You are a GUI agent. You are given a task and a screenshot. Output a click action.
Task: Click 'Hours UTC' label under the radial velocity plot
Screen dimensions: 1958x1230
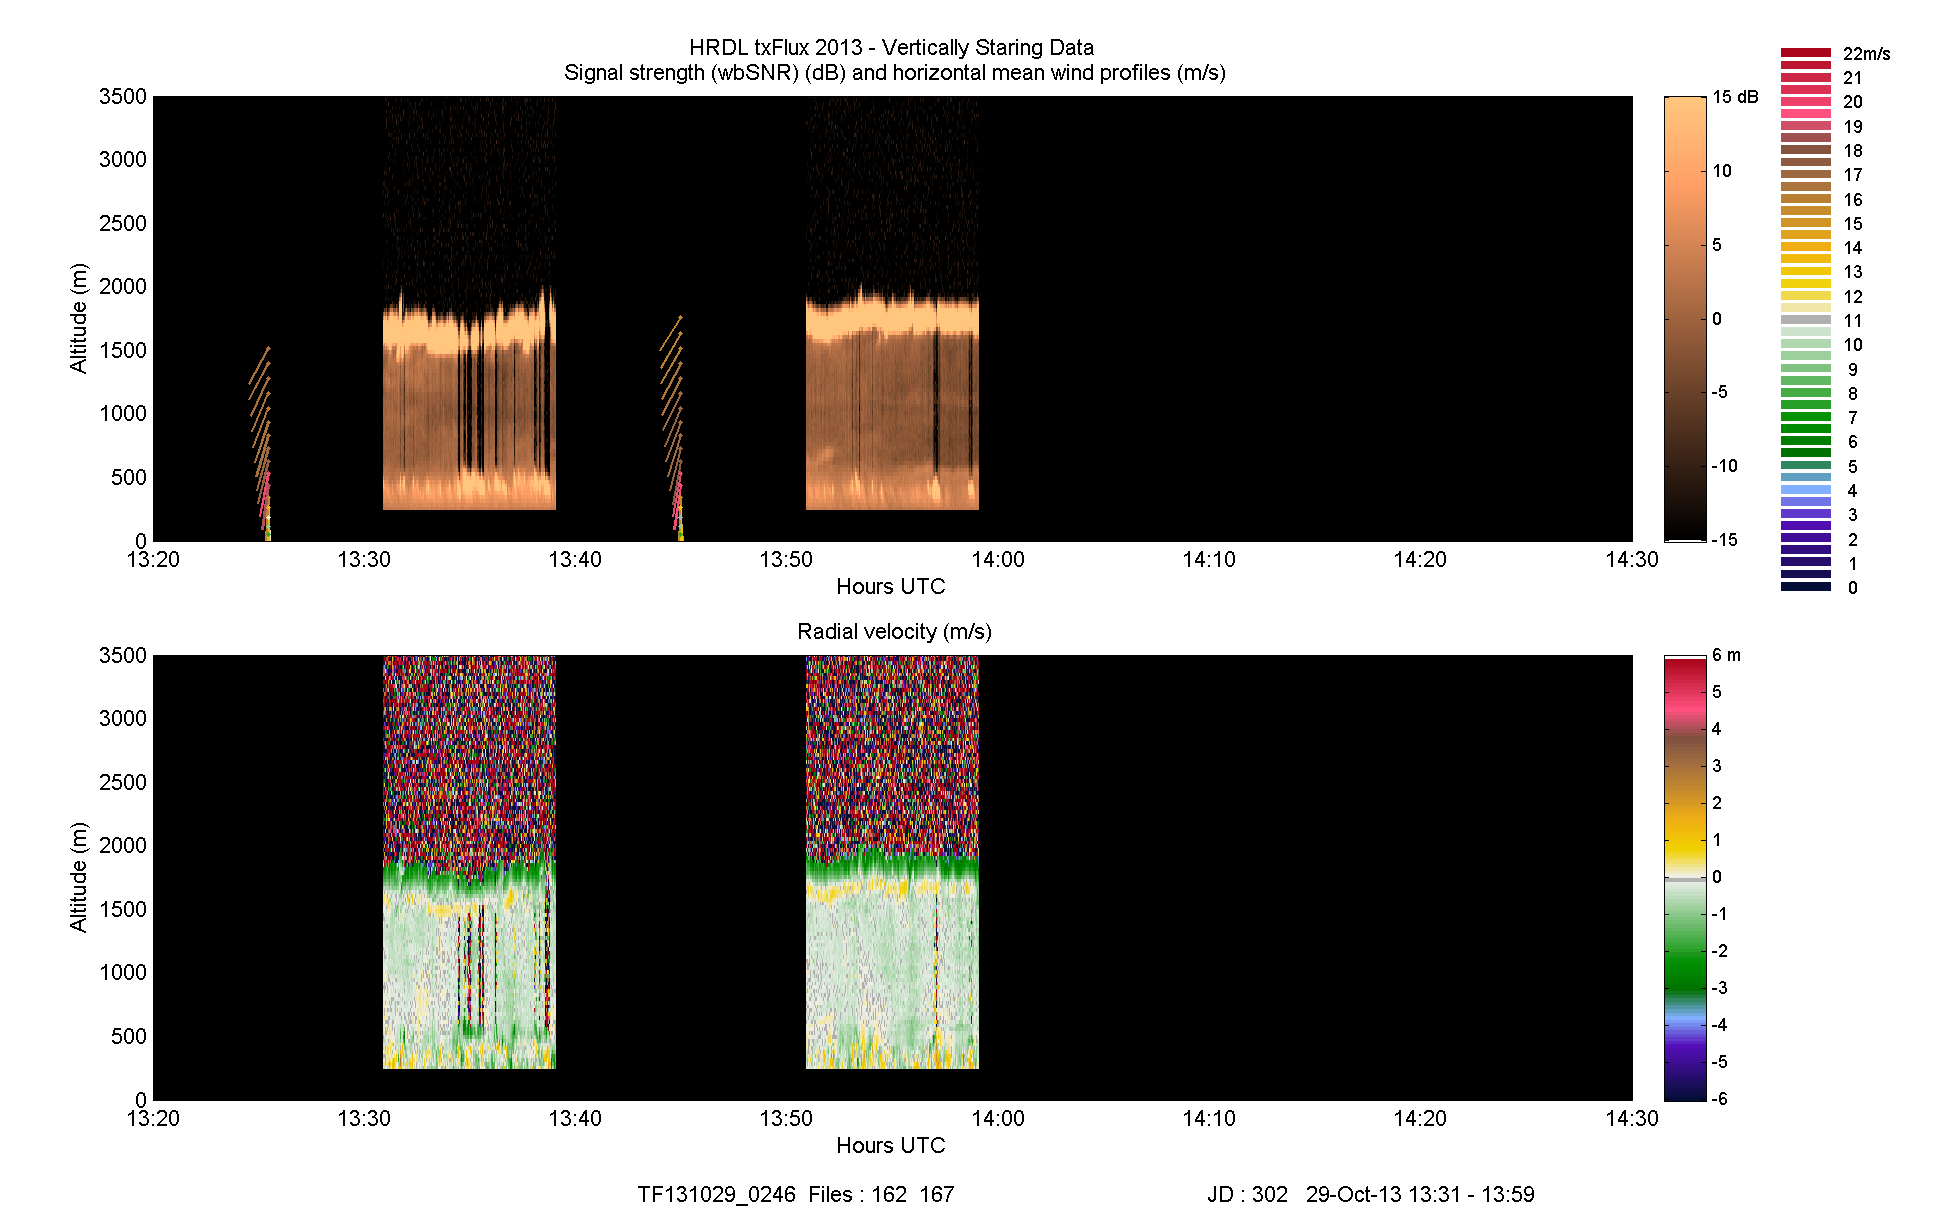(x=890, y=1145)
